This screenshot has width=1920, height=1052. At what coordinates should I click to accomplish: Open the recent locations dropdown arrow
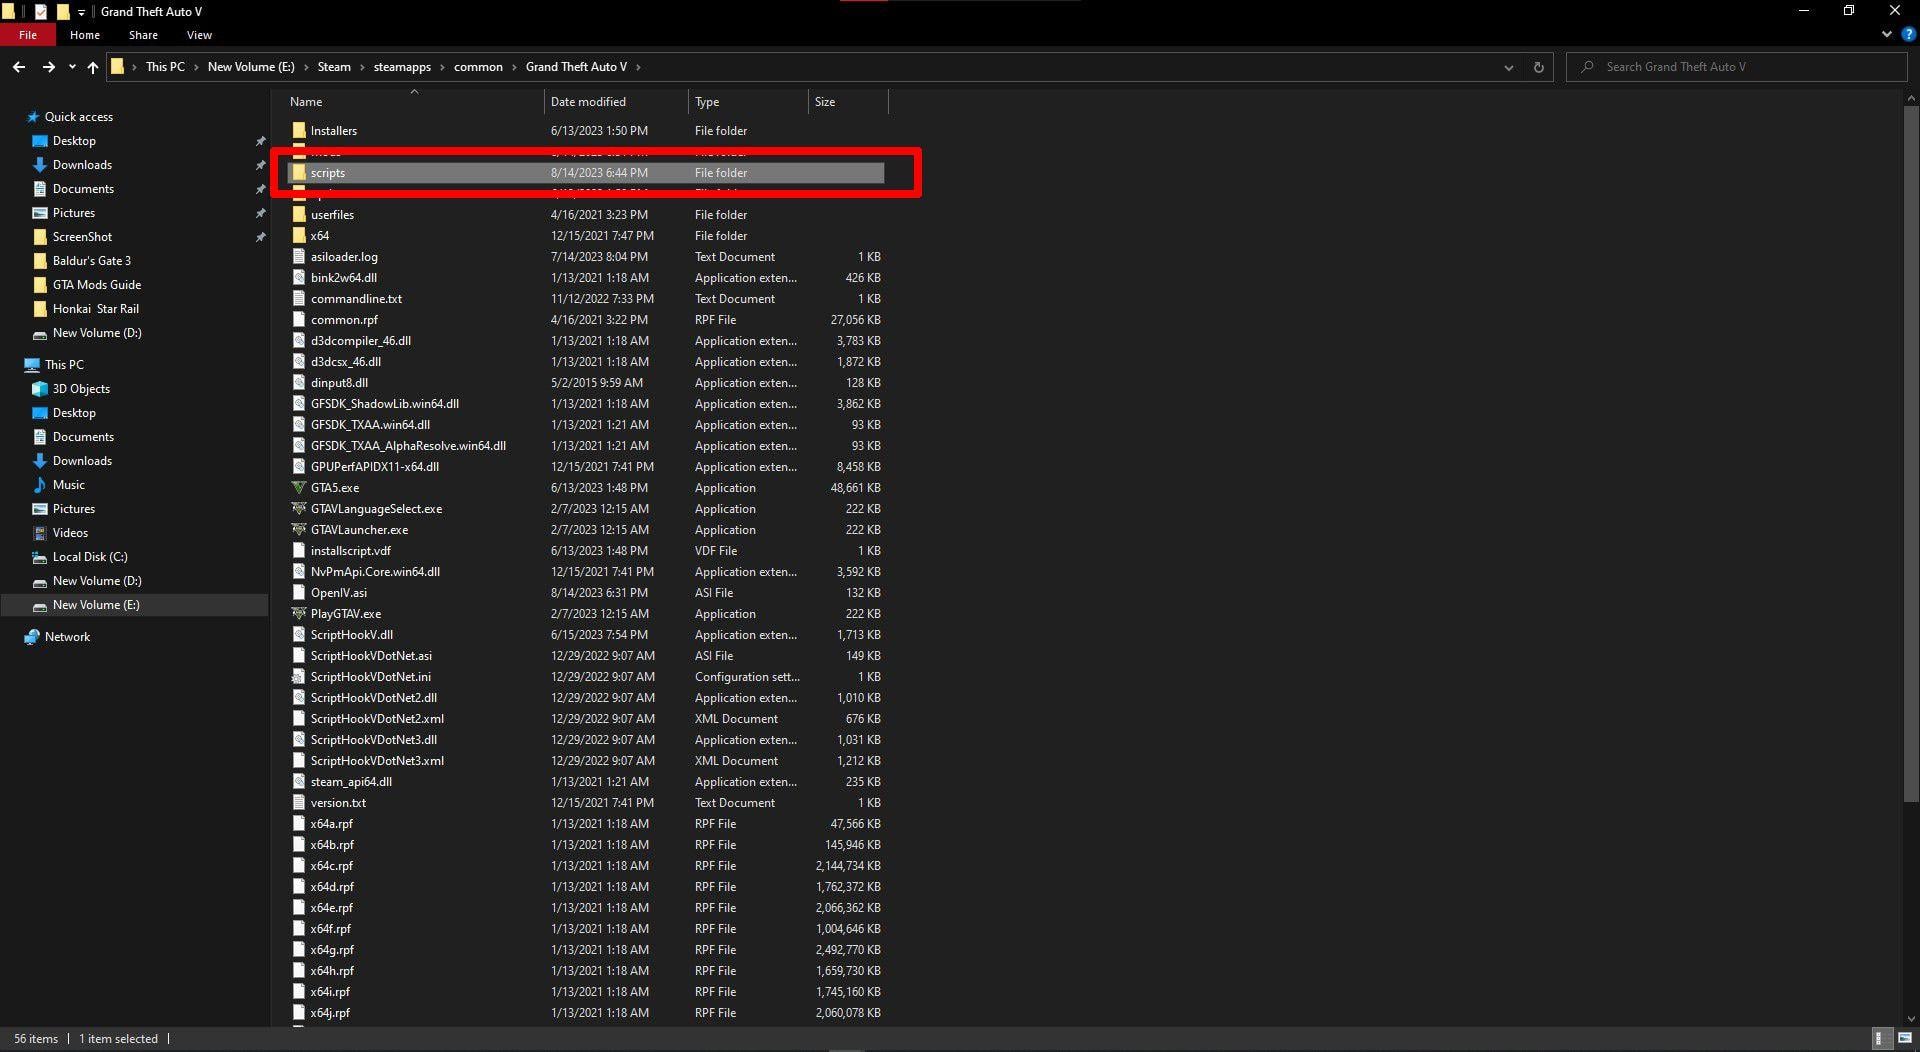pos(72,67)
